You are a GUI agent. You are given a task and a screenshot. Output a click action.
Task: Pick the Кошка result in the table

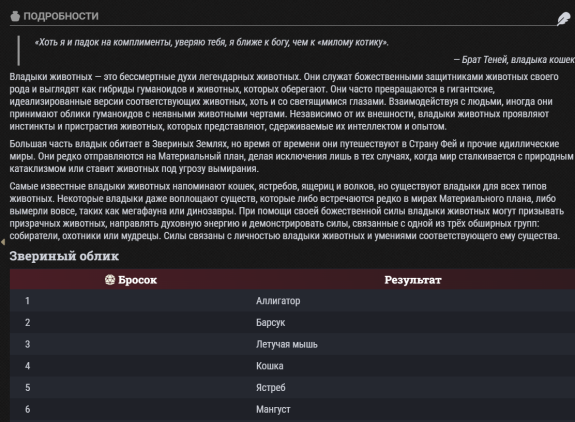(270, 366)
